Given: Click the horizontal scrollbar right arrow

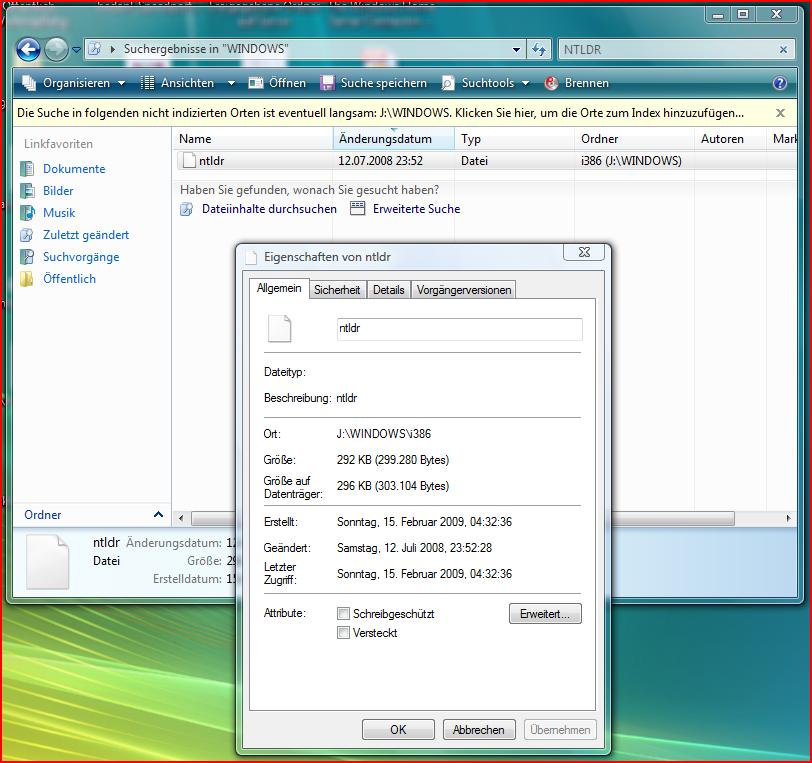Looking at the screenshot, I should click(788, 518).
